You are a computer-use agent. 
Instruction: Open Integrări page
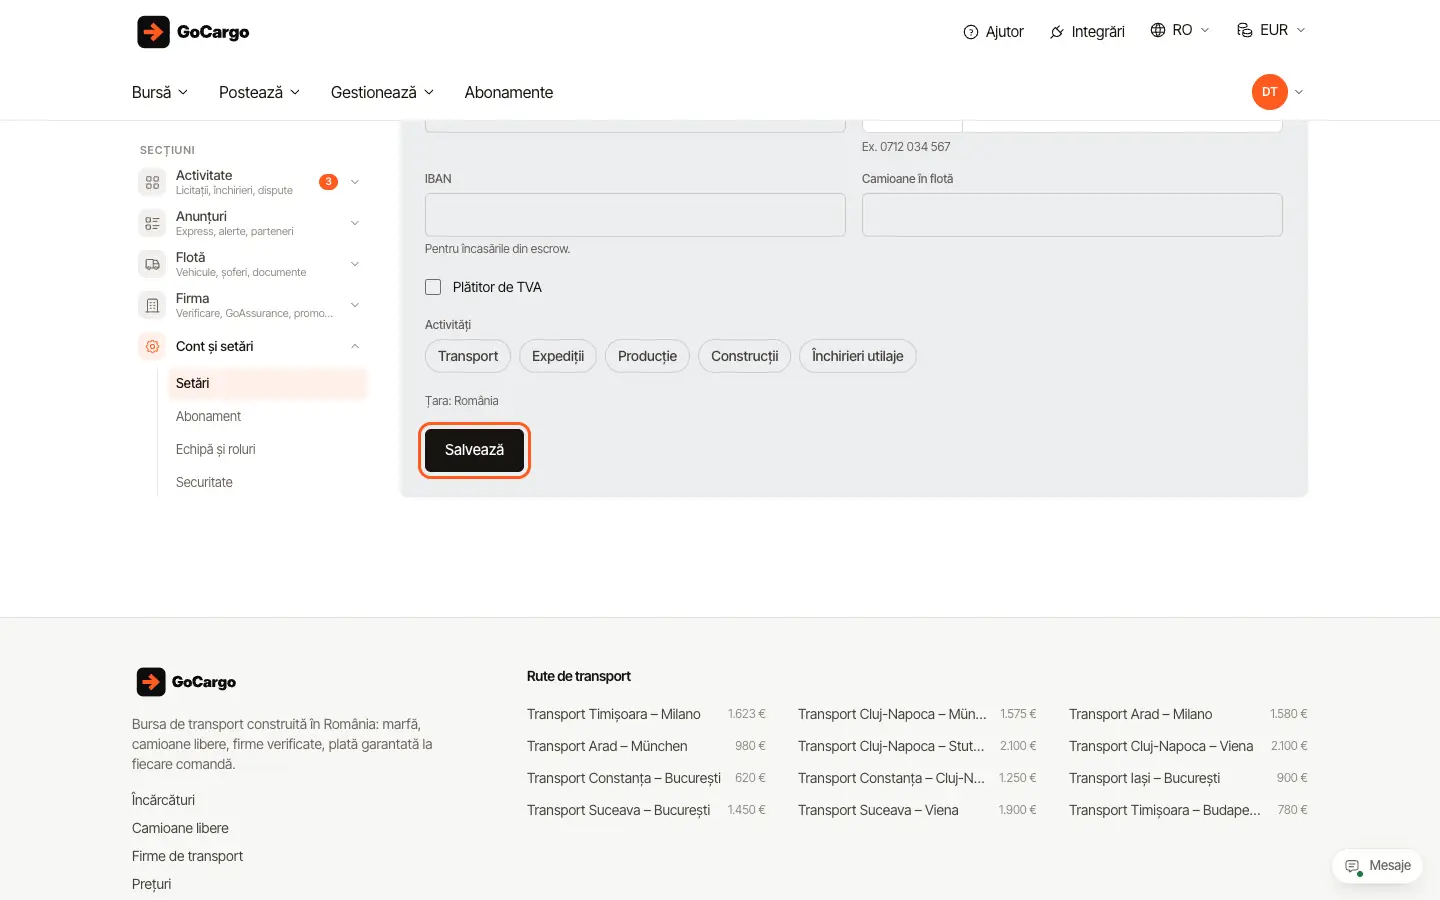pos(1087,32)
